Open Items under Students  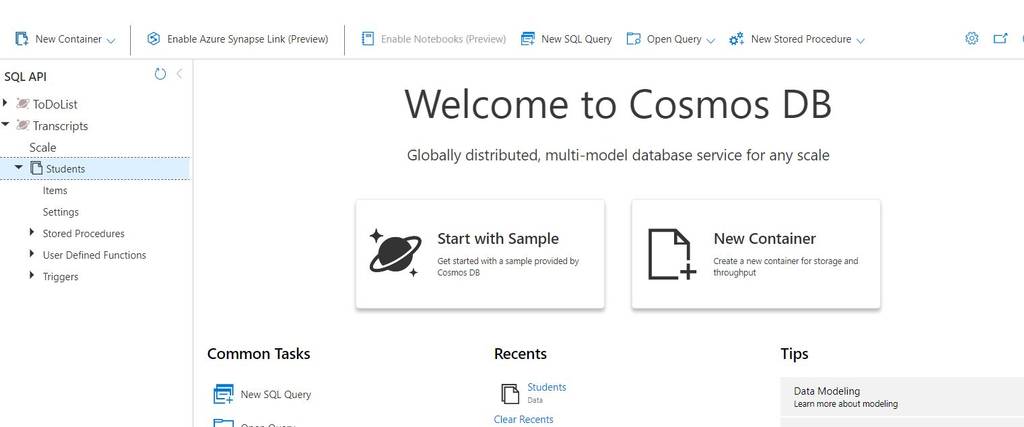tap(55, 191)
